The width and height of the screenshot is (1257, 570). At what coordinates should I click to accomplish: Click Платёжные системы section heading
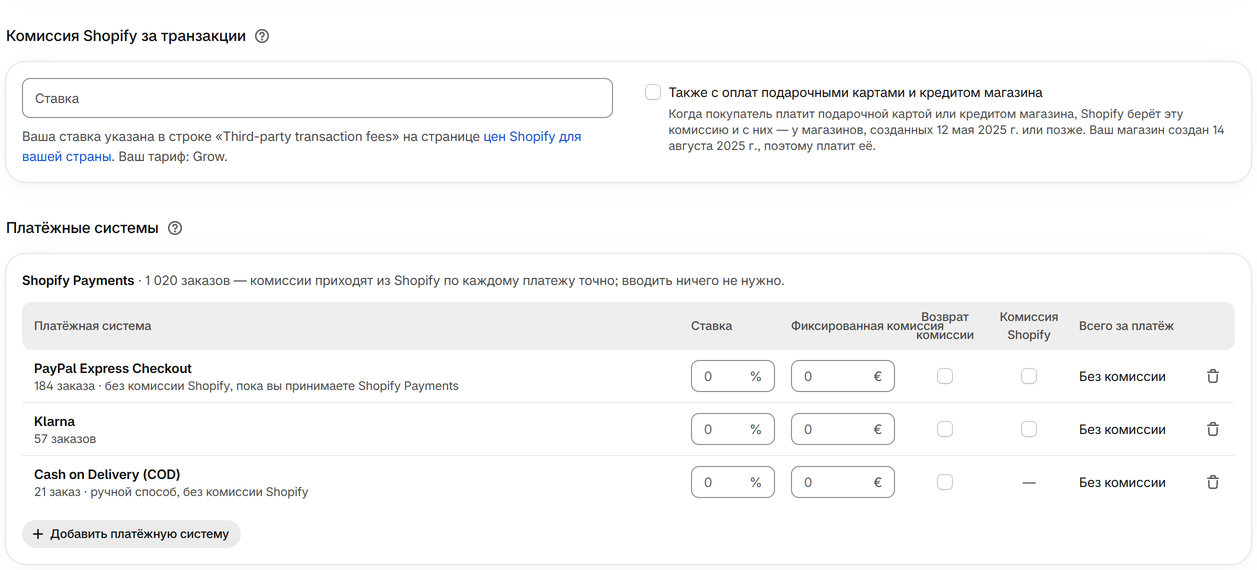(x=82, y=228)
